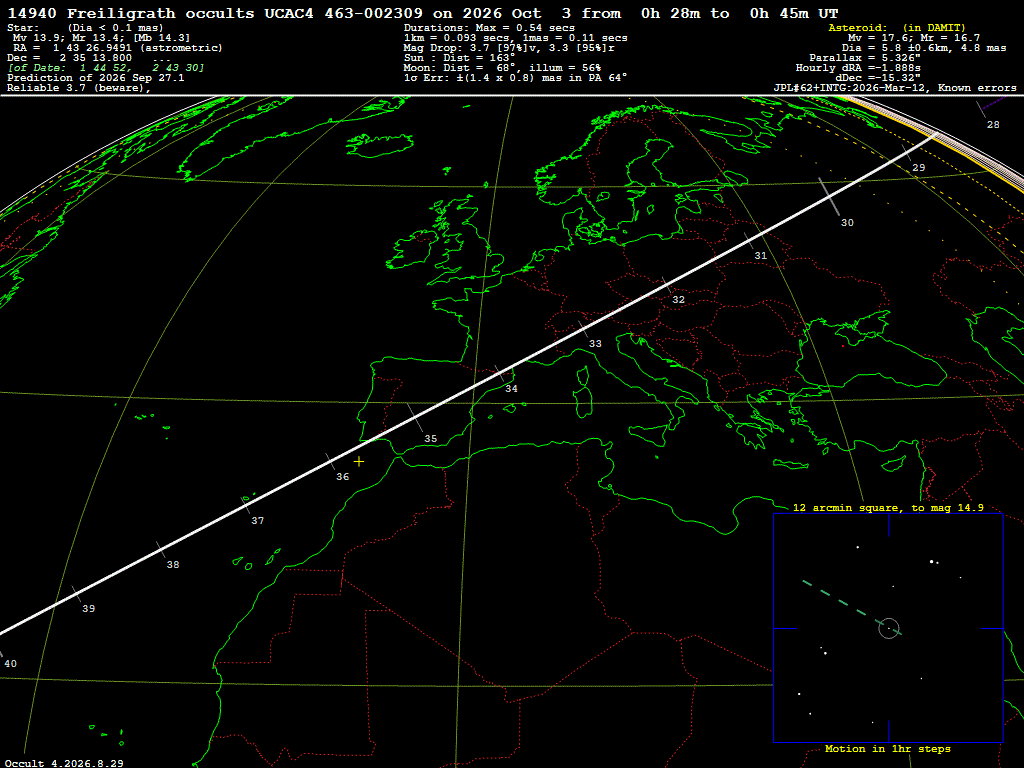Click the 'Reliable 3.7 (beware)' text
Image resolution: width=1024 pixels, height=768 pixels.
tap(78, 88)
